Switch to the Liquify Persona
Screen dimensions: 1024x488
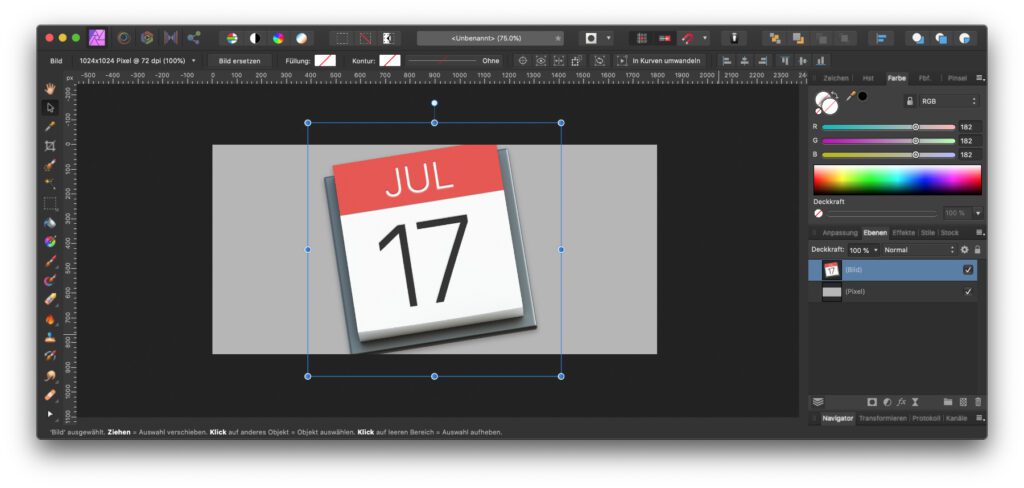coord(124,38)
